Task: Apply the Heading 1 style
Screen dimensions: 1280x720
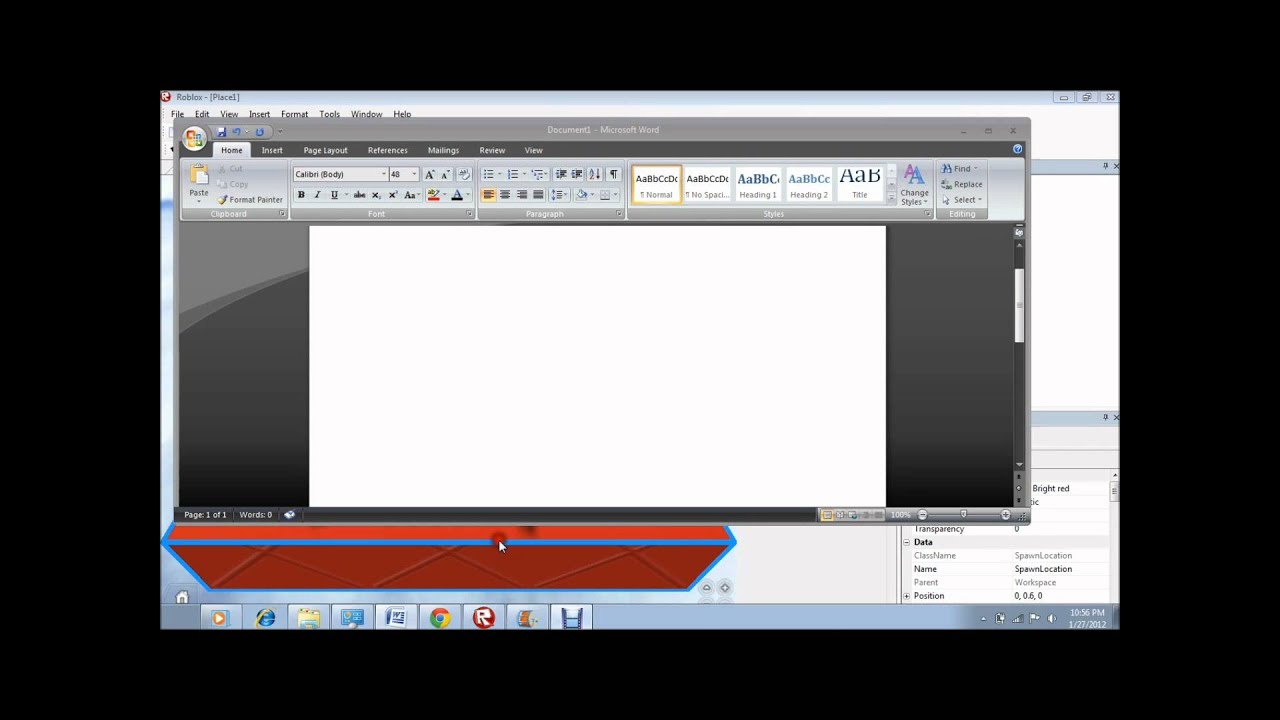Action: [757, 184]
